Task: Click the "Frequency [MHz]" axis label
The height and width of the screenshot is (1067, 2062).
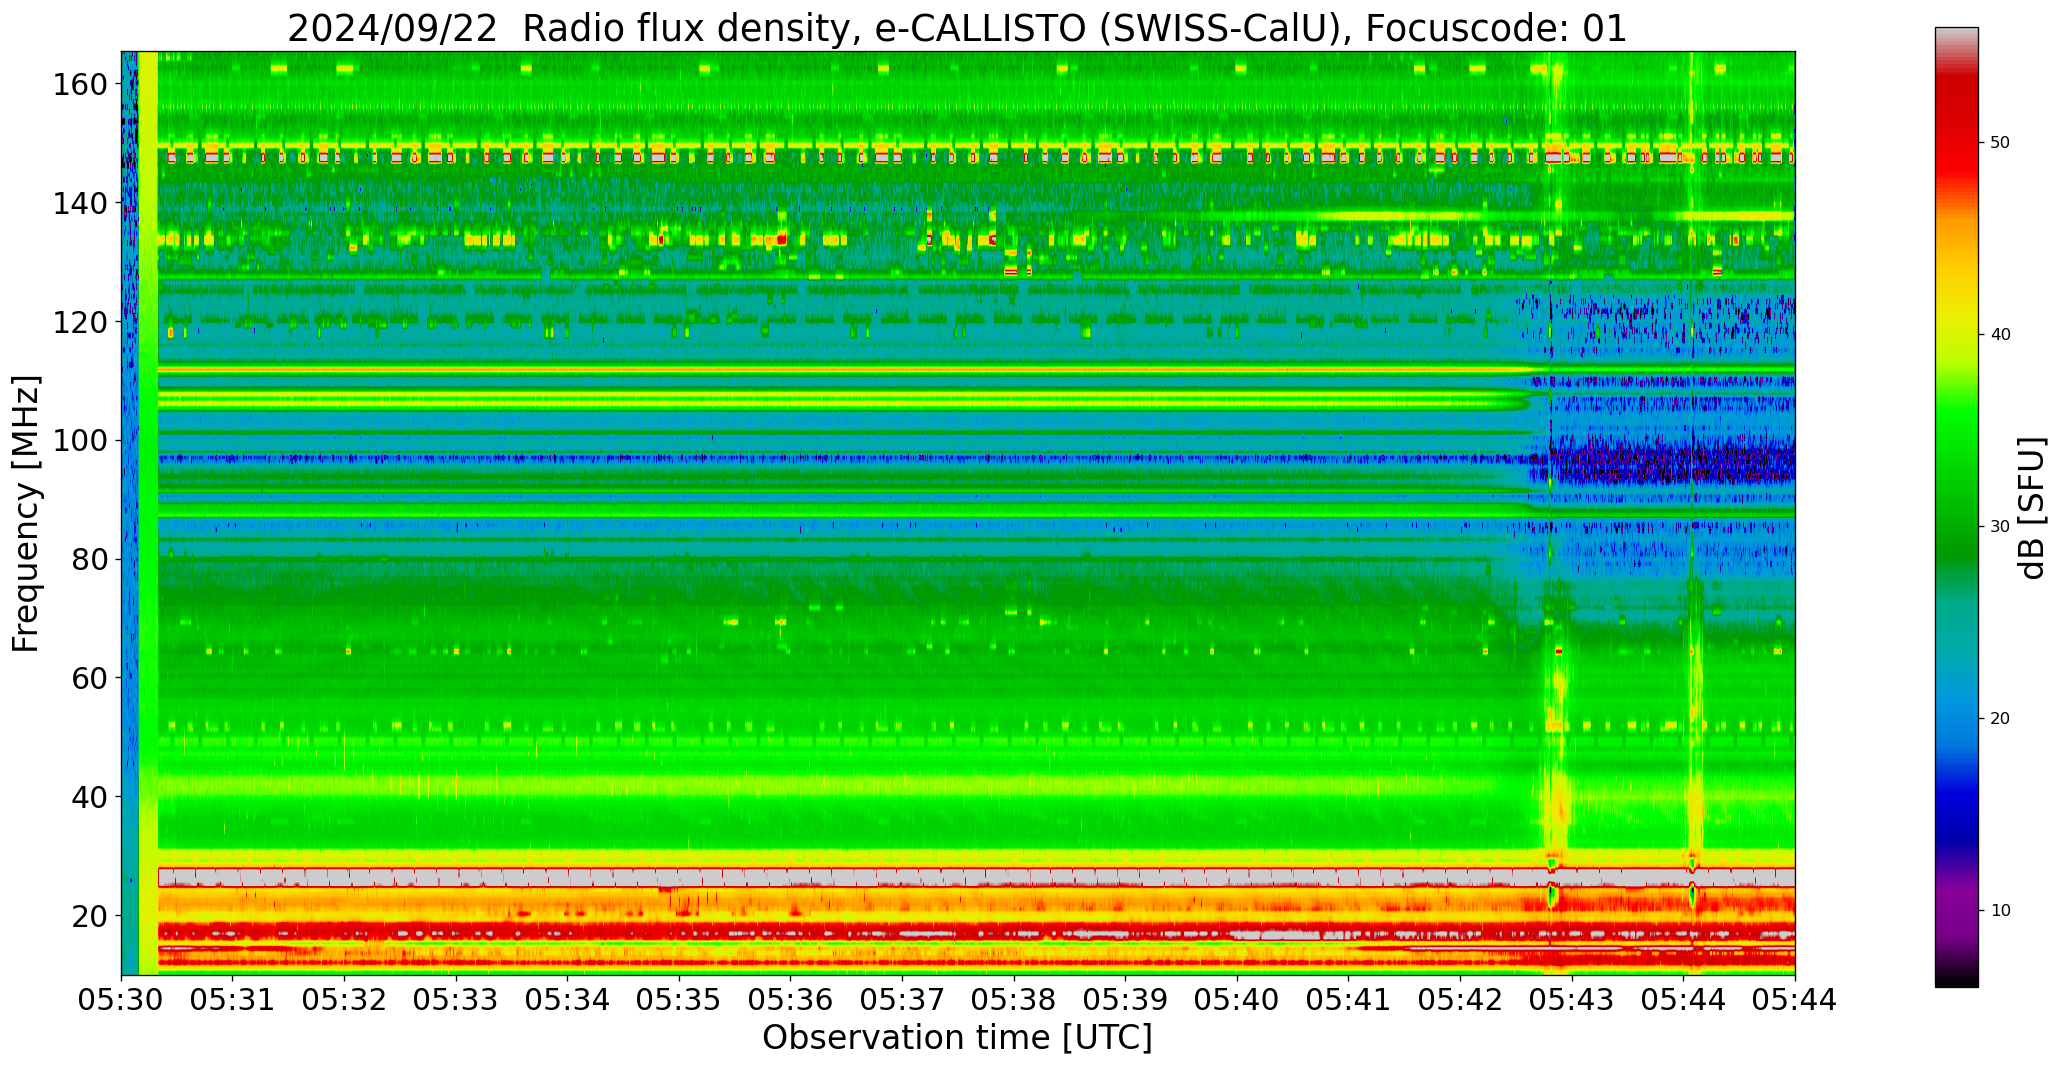Action: pos(27,513)
